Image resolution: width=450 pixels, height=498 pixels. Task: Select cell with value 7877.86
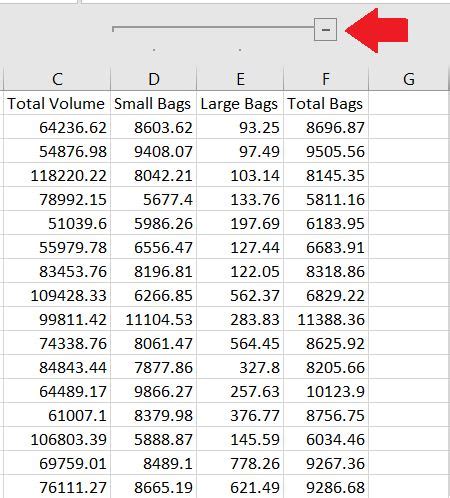coord(154,367)
